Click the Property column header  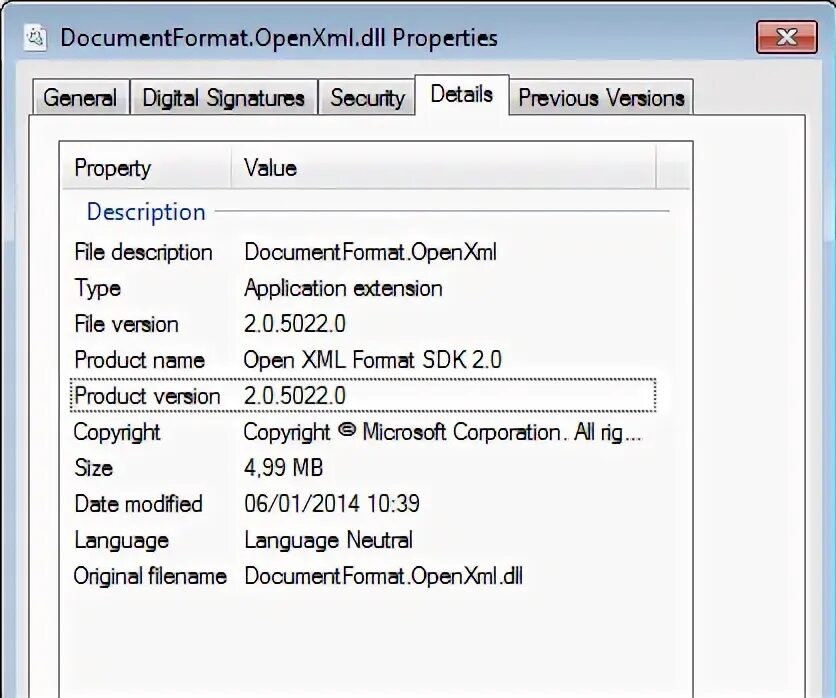pyautogui.click(x=146, y=168)
